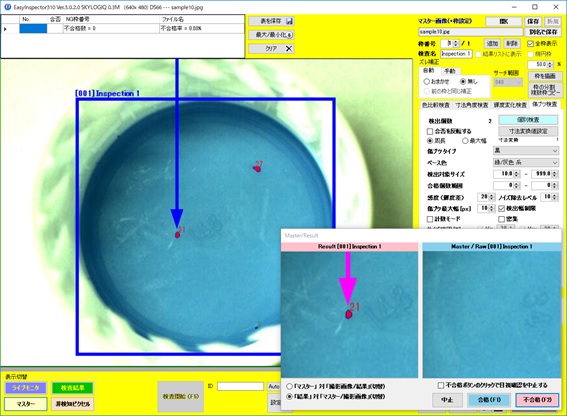The width and height of the screenshot is (567, 416).
Task: Open the ベース色 dropdown
Action: (x=526, y=162)
